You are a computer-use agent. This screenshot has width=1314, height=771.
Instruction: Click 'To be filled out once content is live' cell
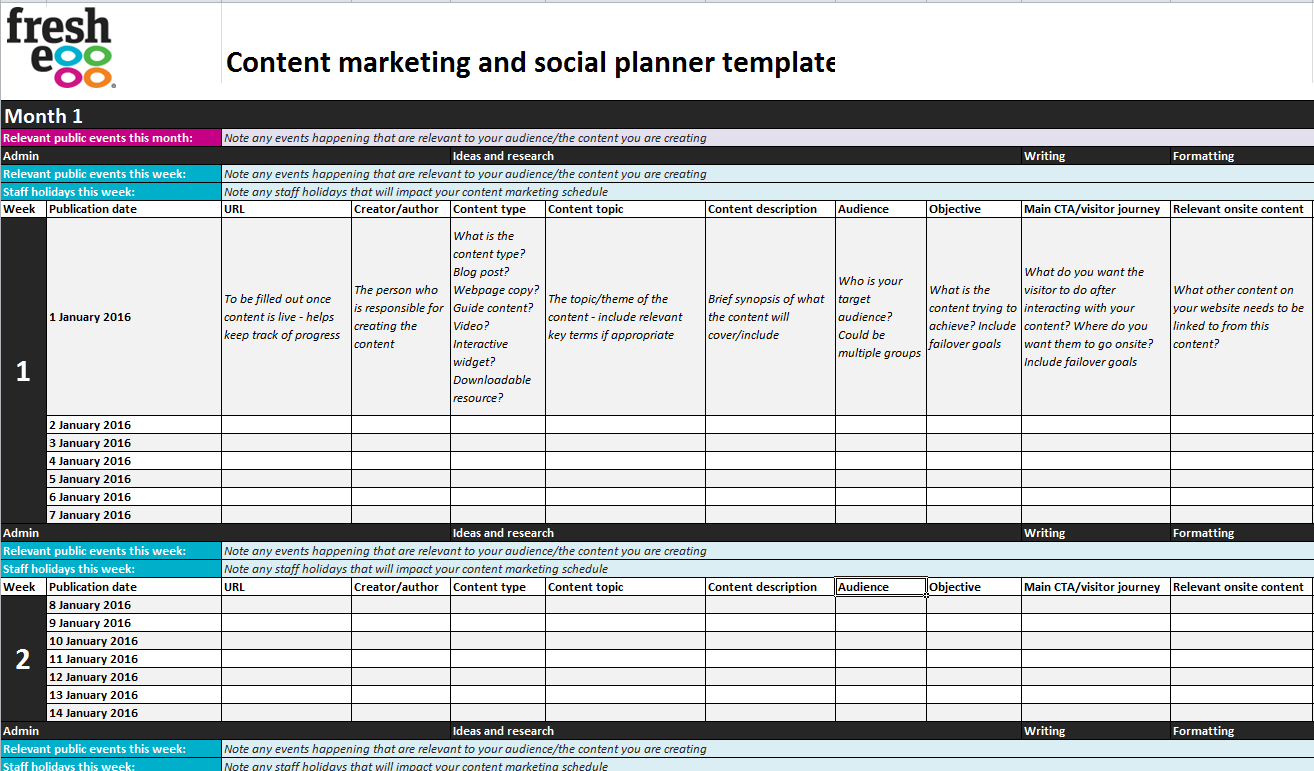286,317
